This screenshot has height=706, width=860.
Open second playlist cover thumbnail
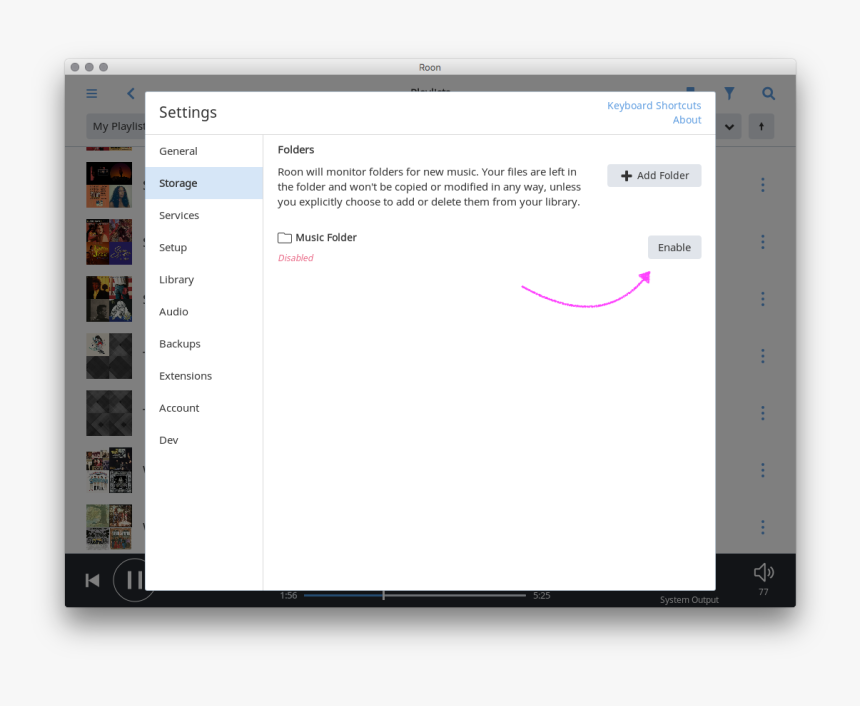coord(109,242)
